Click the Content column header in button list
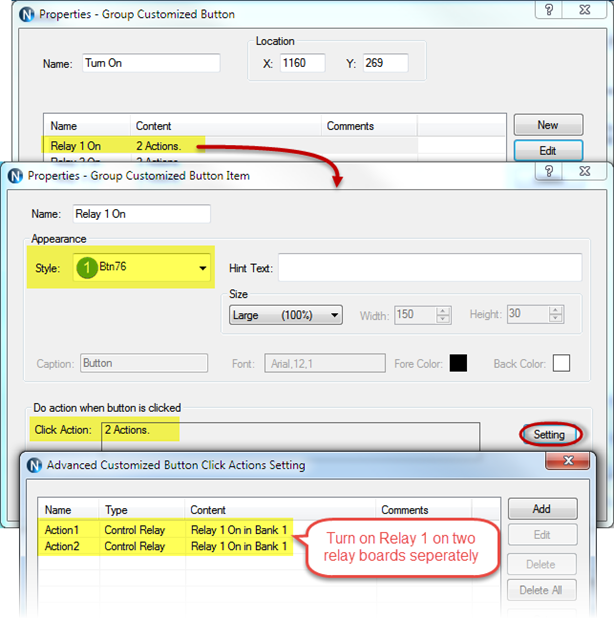 click(x=226, y=126)
